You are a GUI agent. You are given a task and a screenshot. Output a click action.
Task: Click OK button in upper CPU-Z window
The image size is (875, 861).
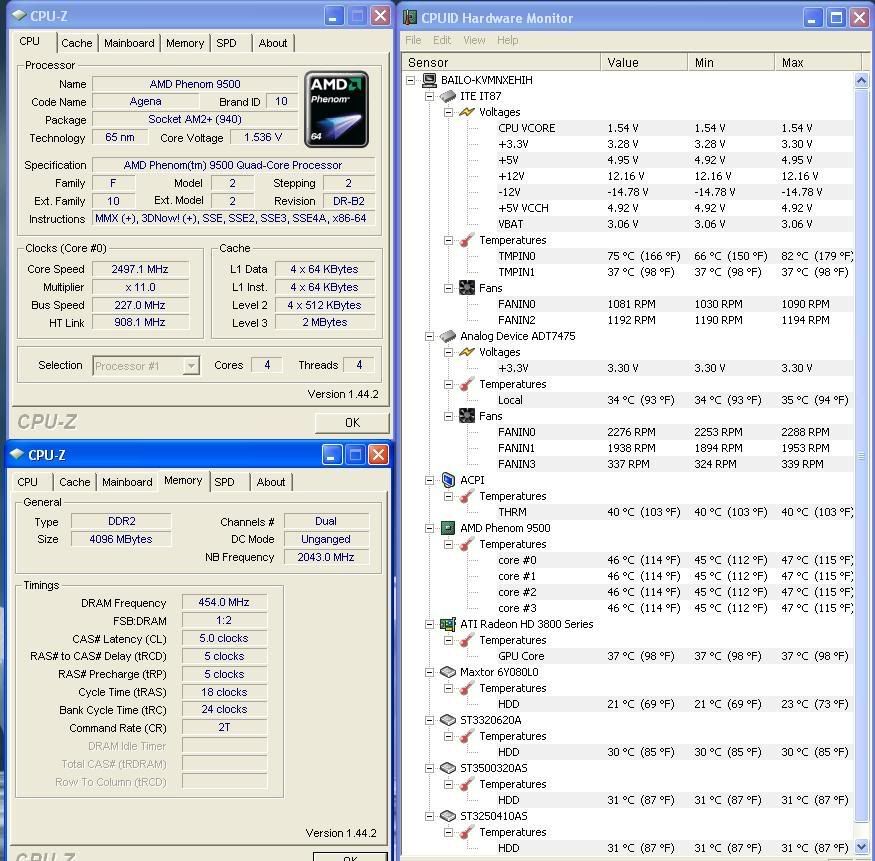[x=352, y=422]
